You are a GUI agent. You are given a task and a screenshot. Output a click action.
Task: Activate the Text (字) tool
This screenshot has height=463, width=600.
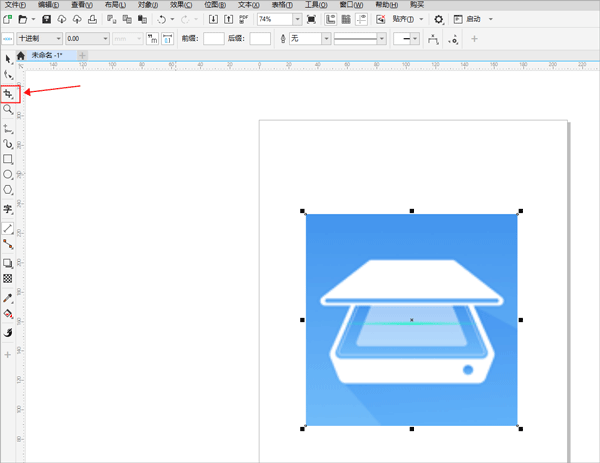click(x=8, y=209)
